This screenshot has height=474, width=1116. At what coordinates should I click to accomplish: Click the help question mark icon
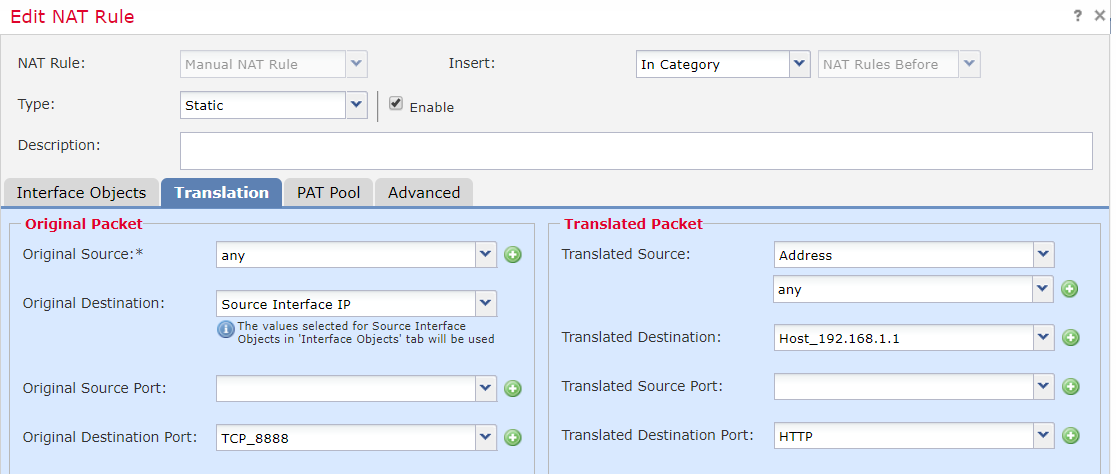(x=1078, y=16)
